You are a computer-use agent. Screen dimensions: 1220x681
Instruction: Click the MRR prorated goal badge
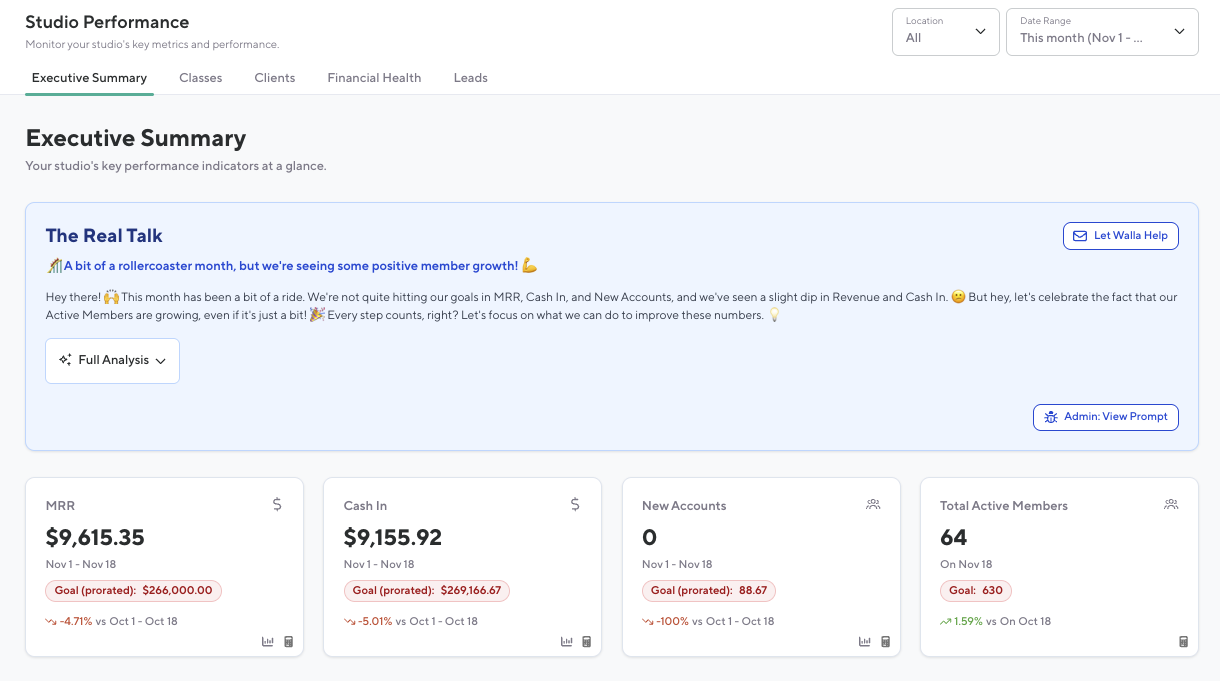pyautogui.click(x=133, y=591)
